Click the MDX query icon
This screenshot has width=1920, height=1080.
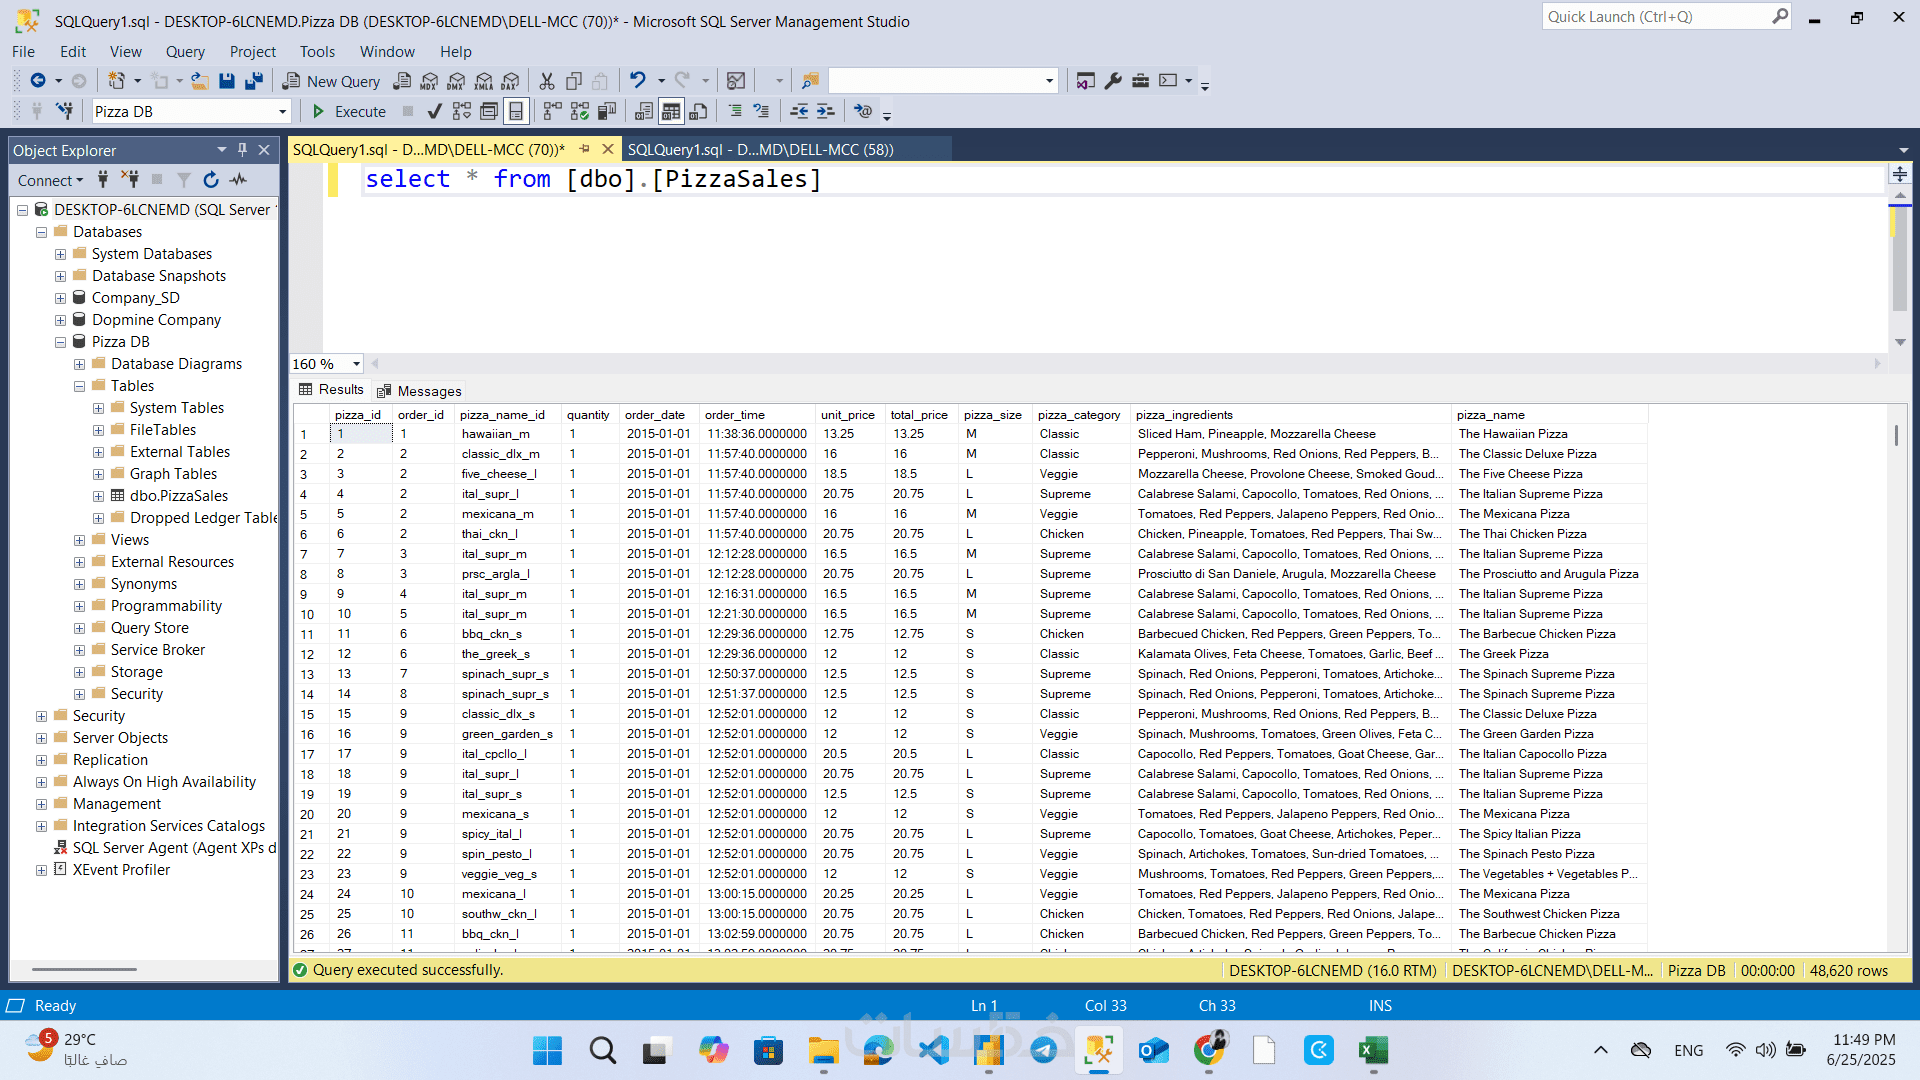429,81
